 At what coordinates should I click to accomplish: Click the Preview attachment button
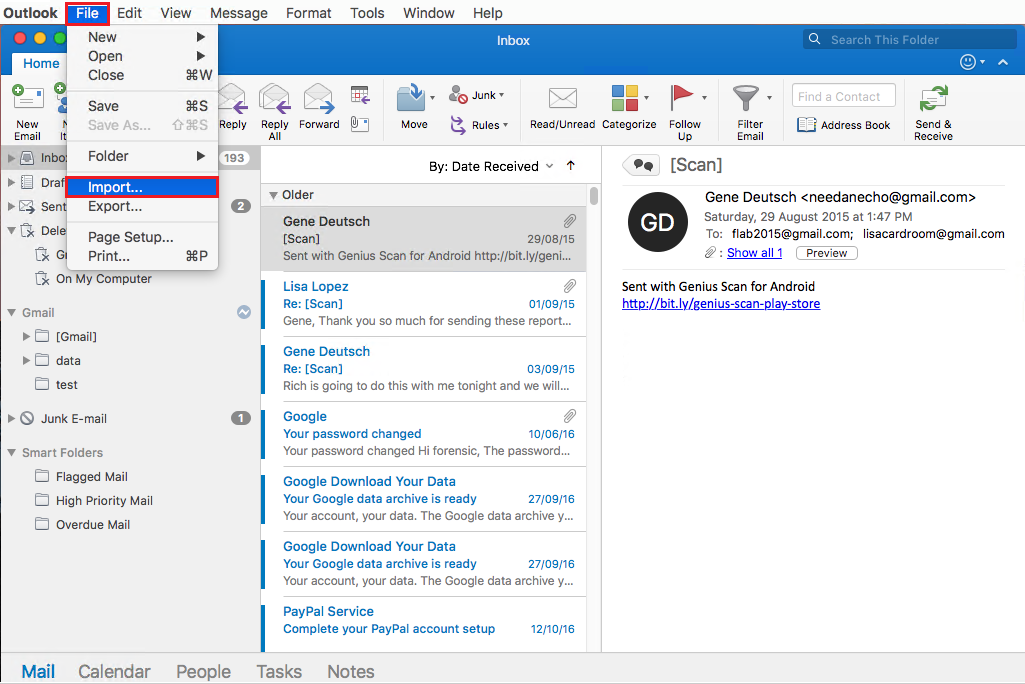(826, 253)
